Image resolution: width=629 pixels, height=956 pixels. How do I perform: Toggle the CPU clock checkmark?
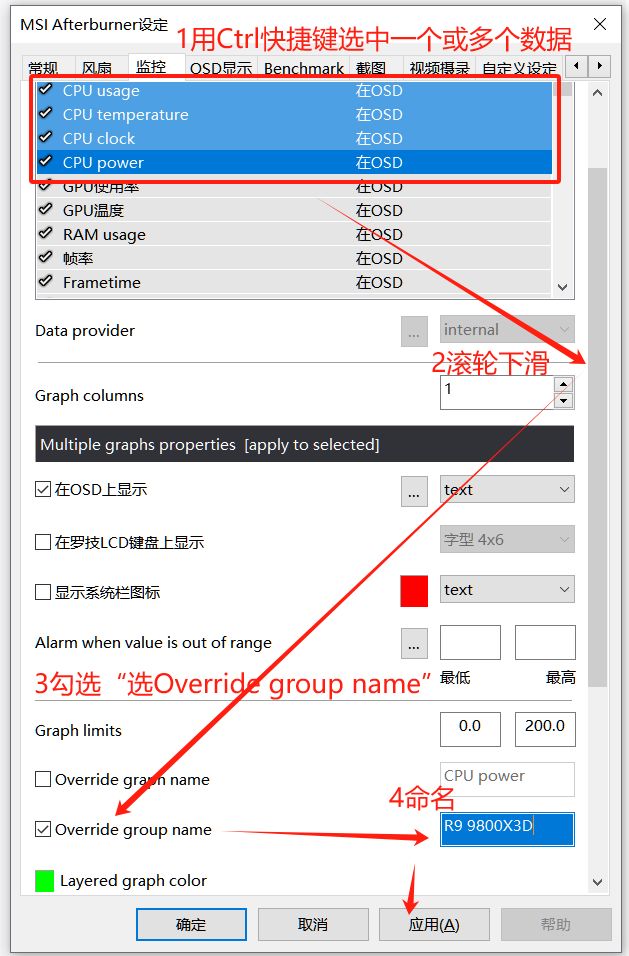tap(46, 137)
